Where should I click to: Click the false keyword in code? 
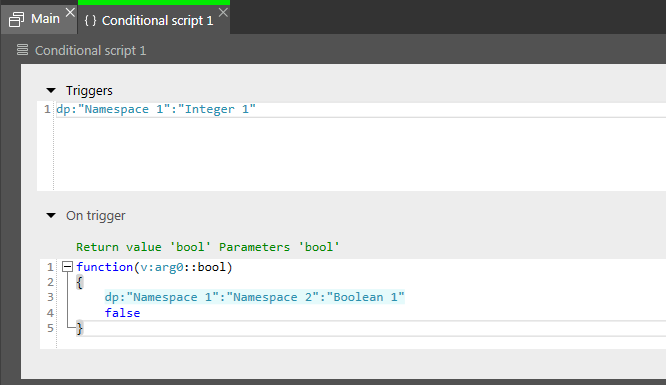point(122,313)
